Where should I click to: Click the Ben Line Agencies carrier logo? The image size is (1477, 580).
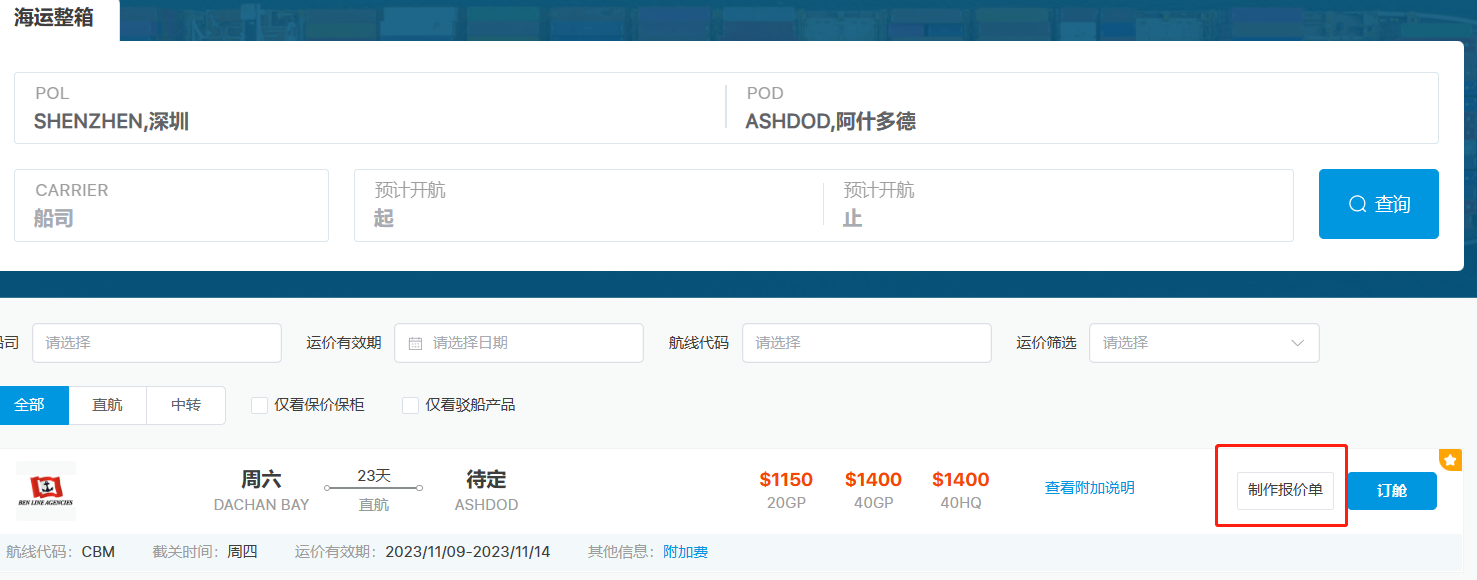pos(45,490)
